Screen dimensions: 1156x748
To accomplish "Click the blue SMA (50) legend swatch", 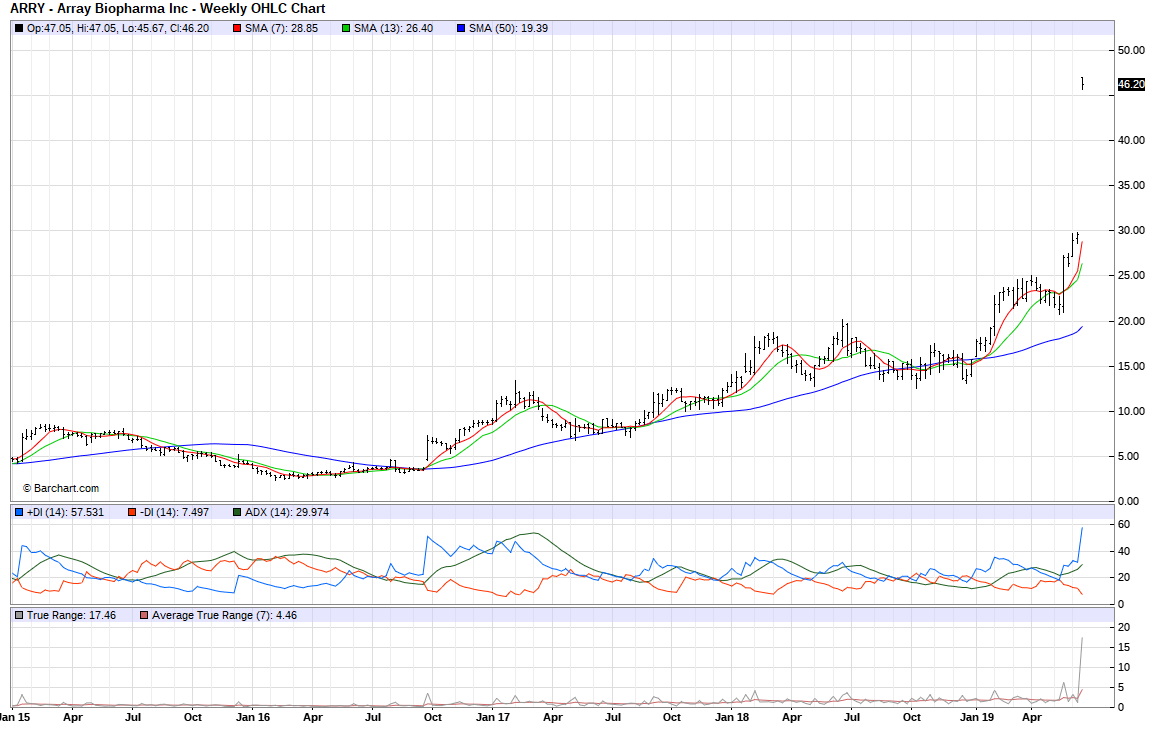I will click(461, 28).
